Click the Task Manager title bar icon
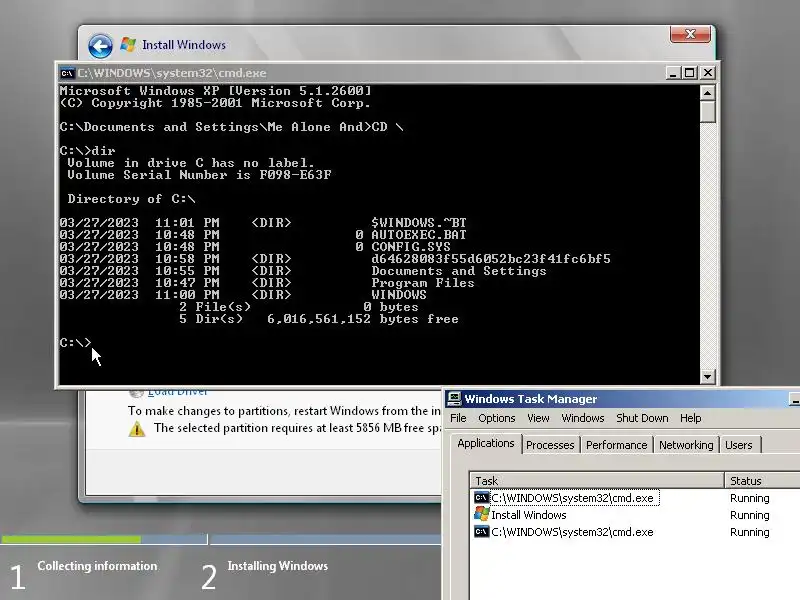 click(454, 398)
